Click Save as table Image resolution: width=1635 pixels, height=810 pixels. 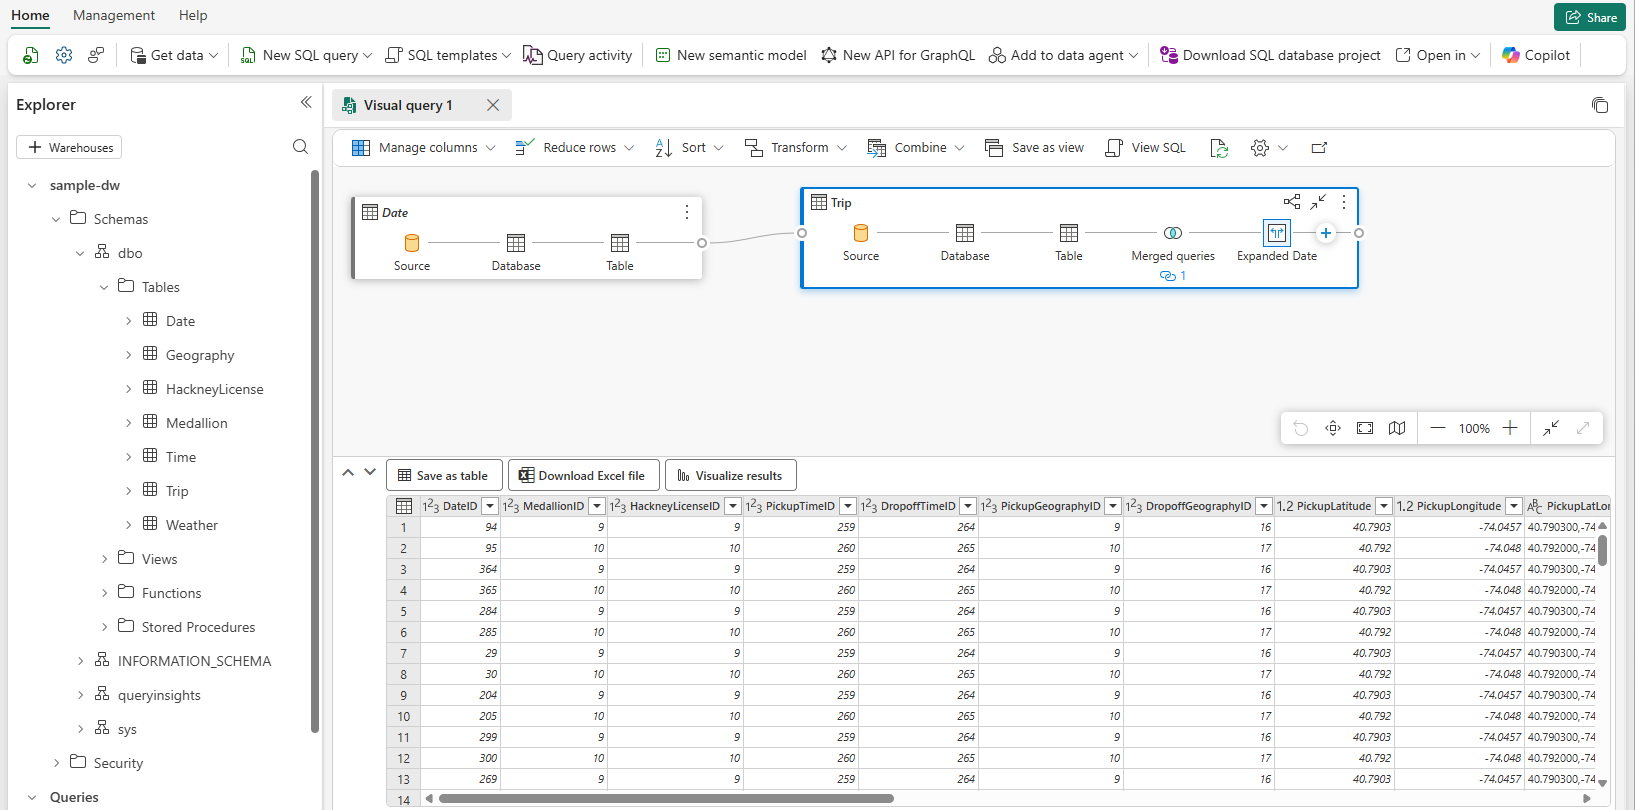443,475
